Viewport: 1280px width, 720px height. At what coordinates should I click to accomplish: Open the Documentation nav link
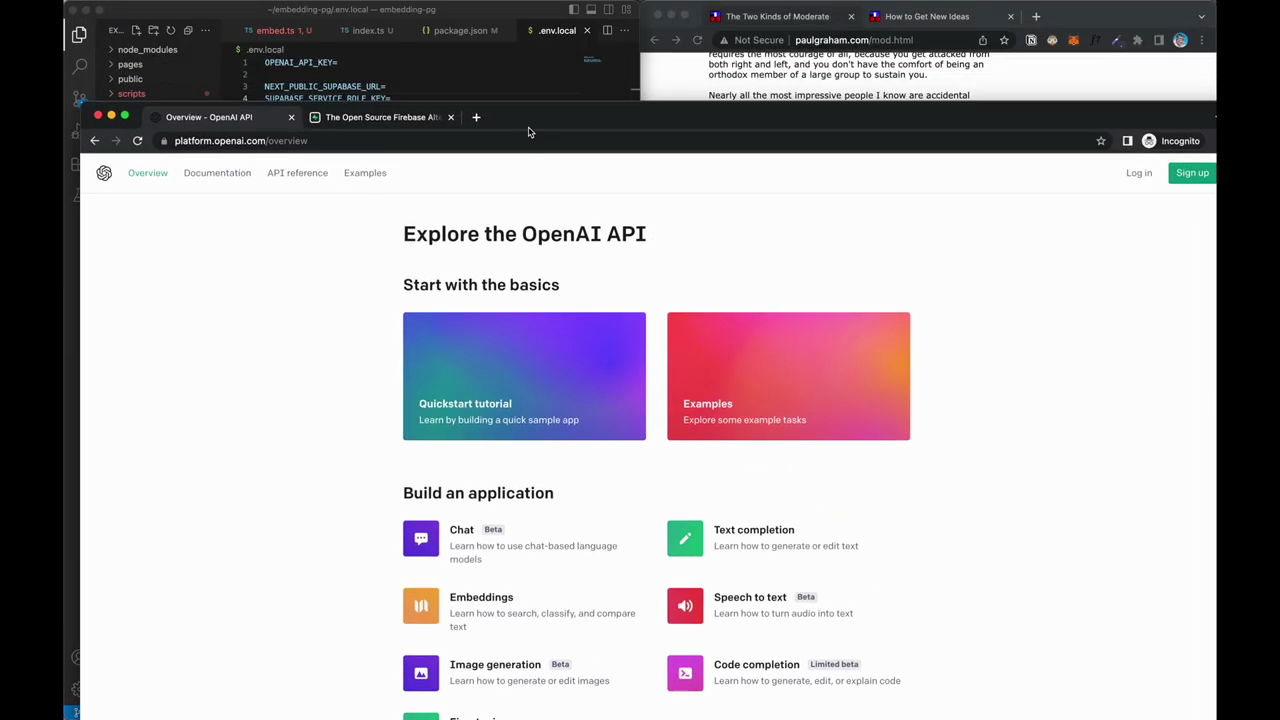click(x=217, y=173)
